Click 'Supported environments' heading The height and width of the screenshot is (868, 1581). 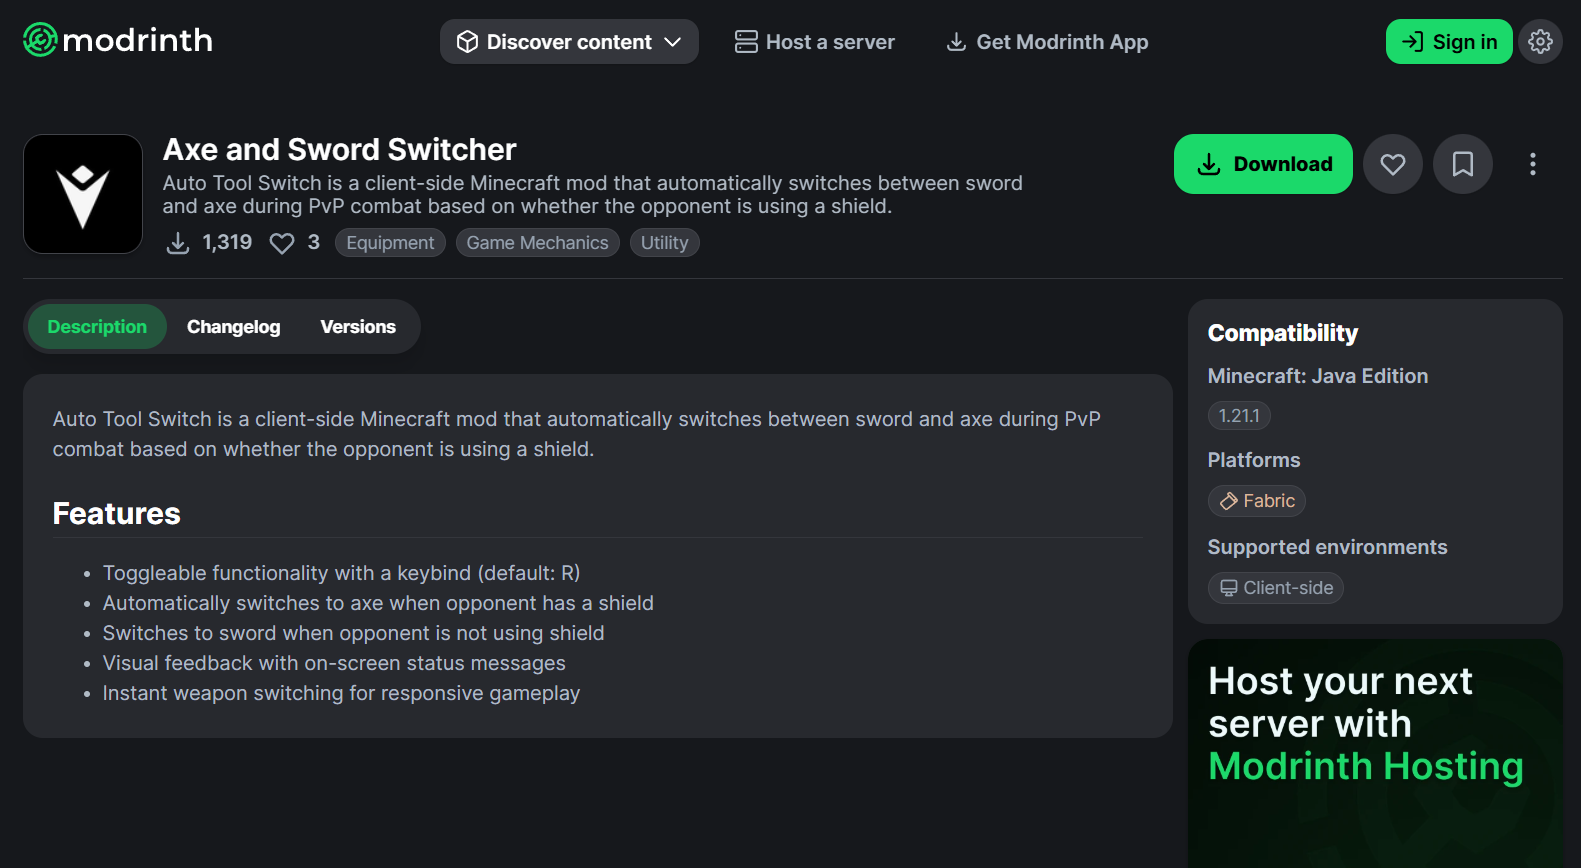coord(1327,547)
